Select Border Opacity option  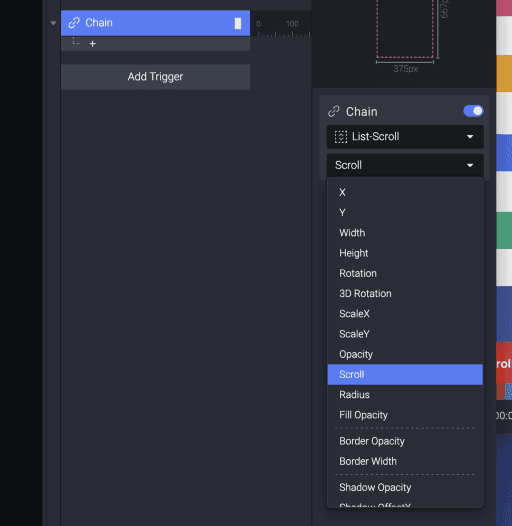(405, 441)
